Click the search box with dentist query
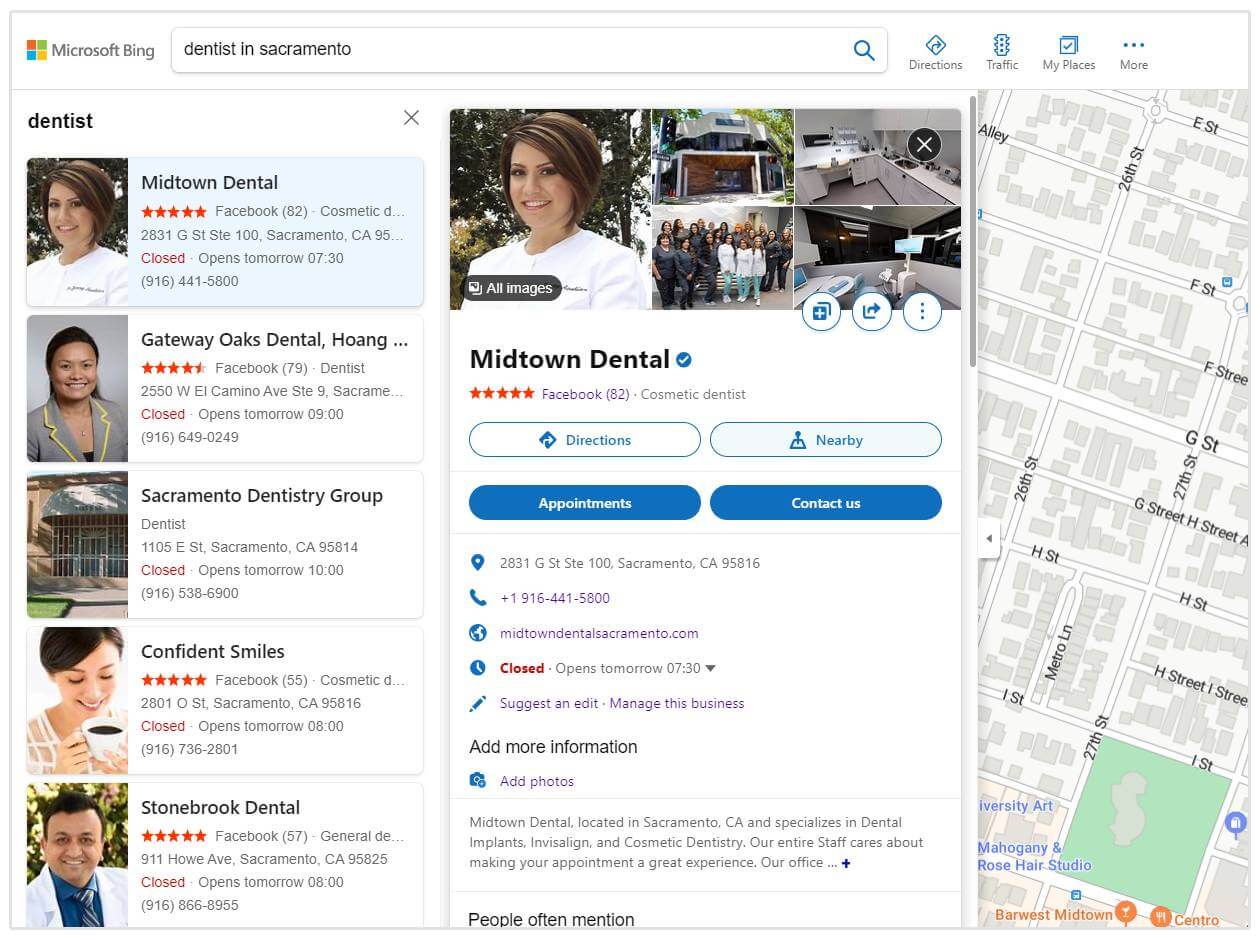The width and height of the screenshot is (1260, 940). [x=510, y=50]
